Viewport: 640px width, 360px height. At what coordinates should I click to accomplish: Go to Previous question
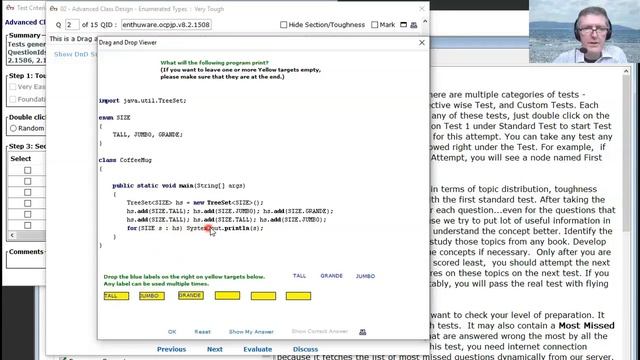171,349
